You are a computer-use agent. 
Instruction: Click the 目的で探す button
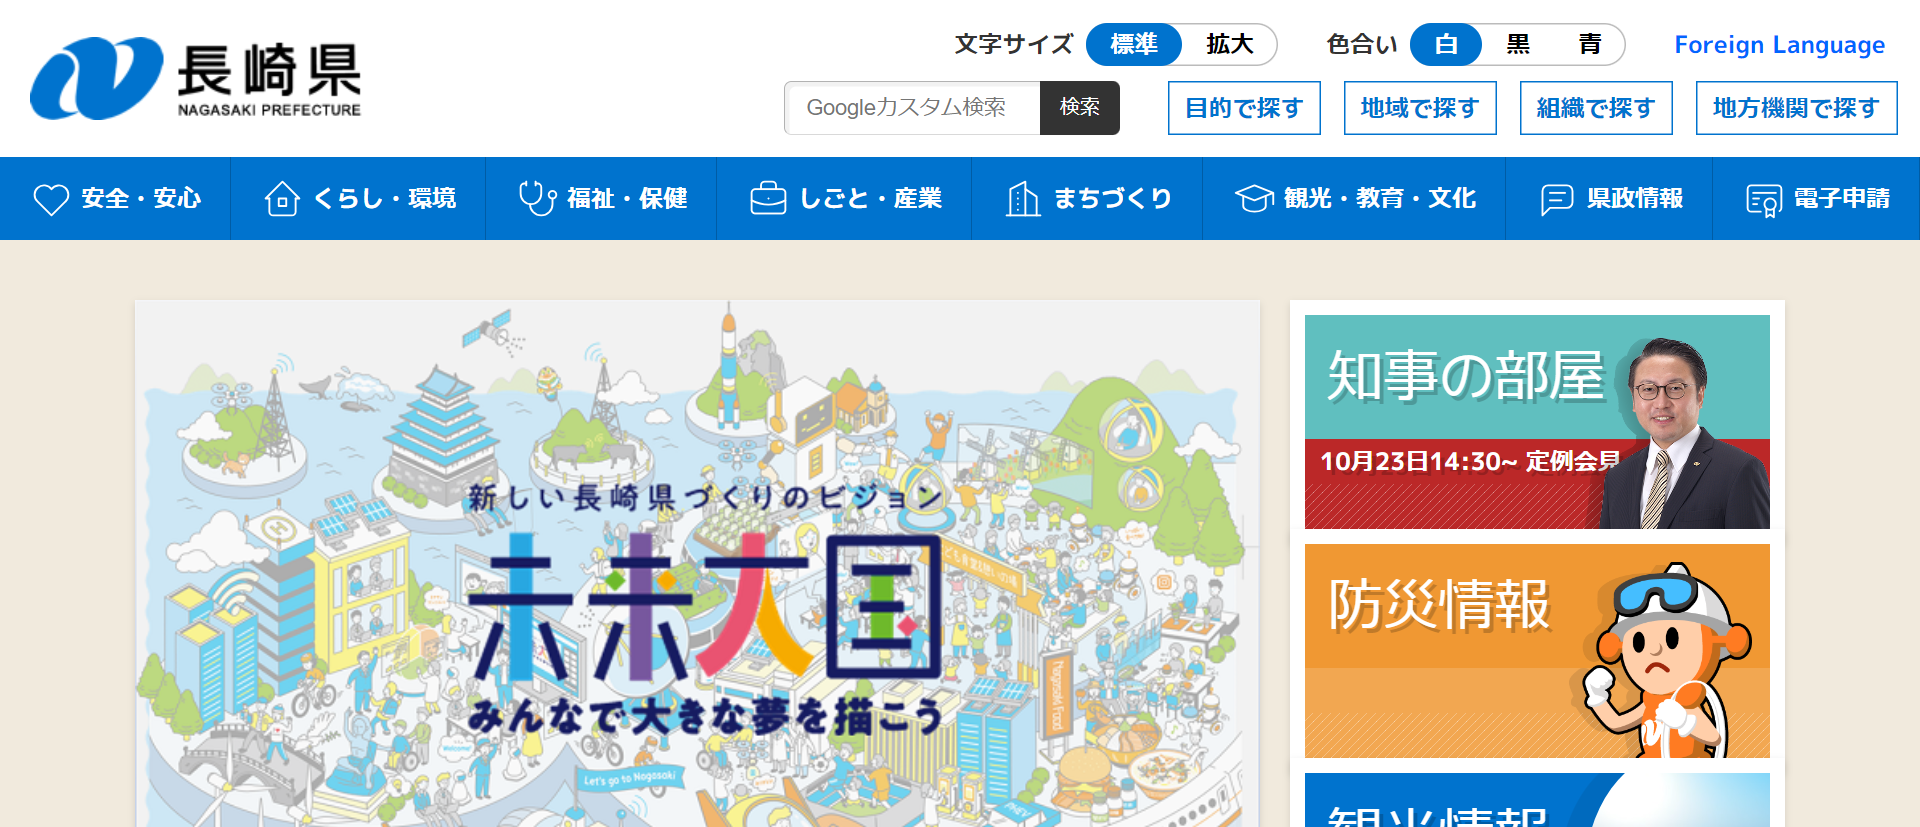pos(1244,108)
